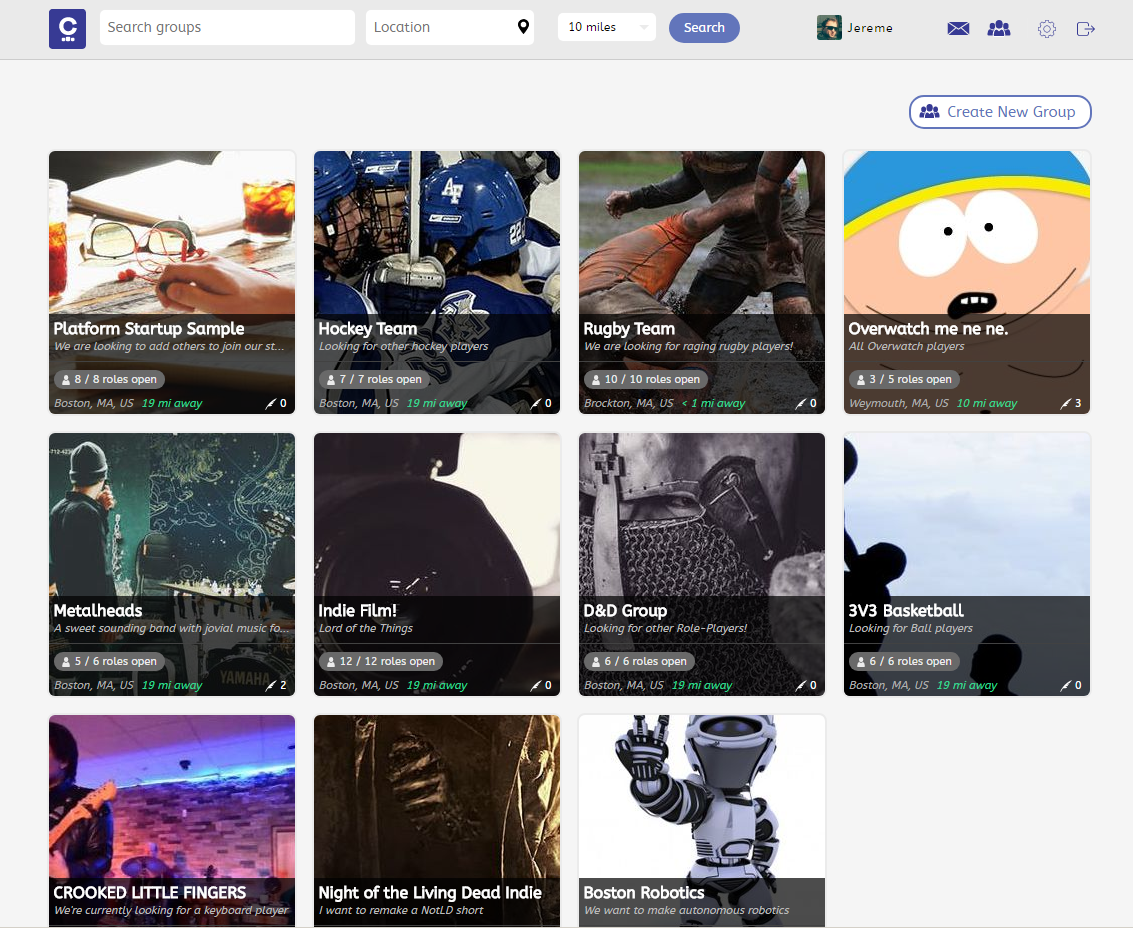Open the Hockey Team group title
1133x929 pixels.
click(x=368, y=329)
